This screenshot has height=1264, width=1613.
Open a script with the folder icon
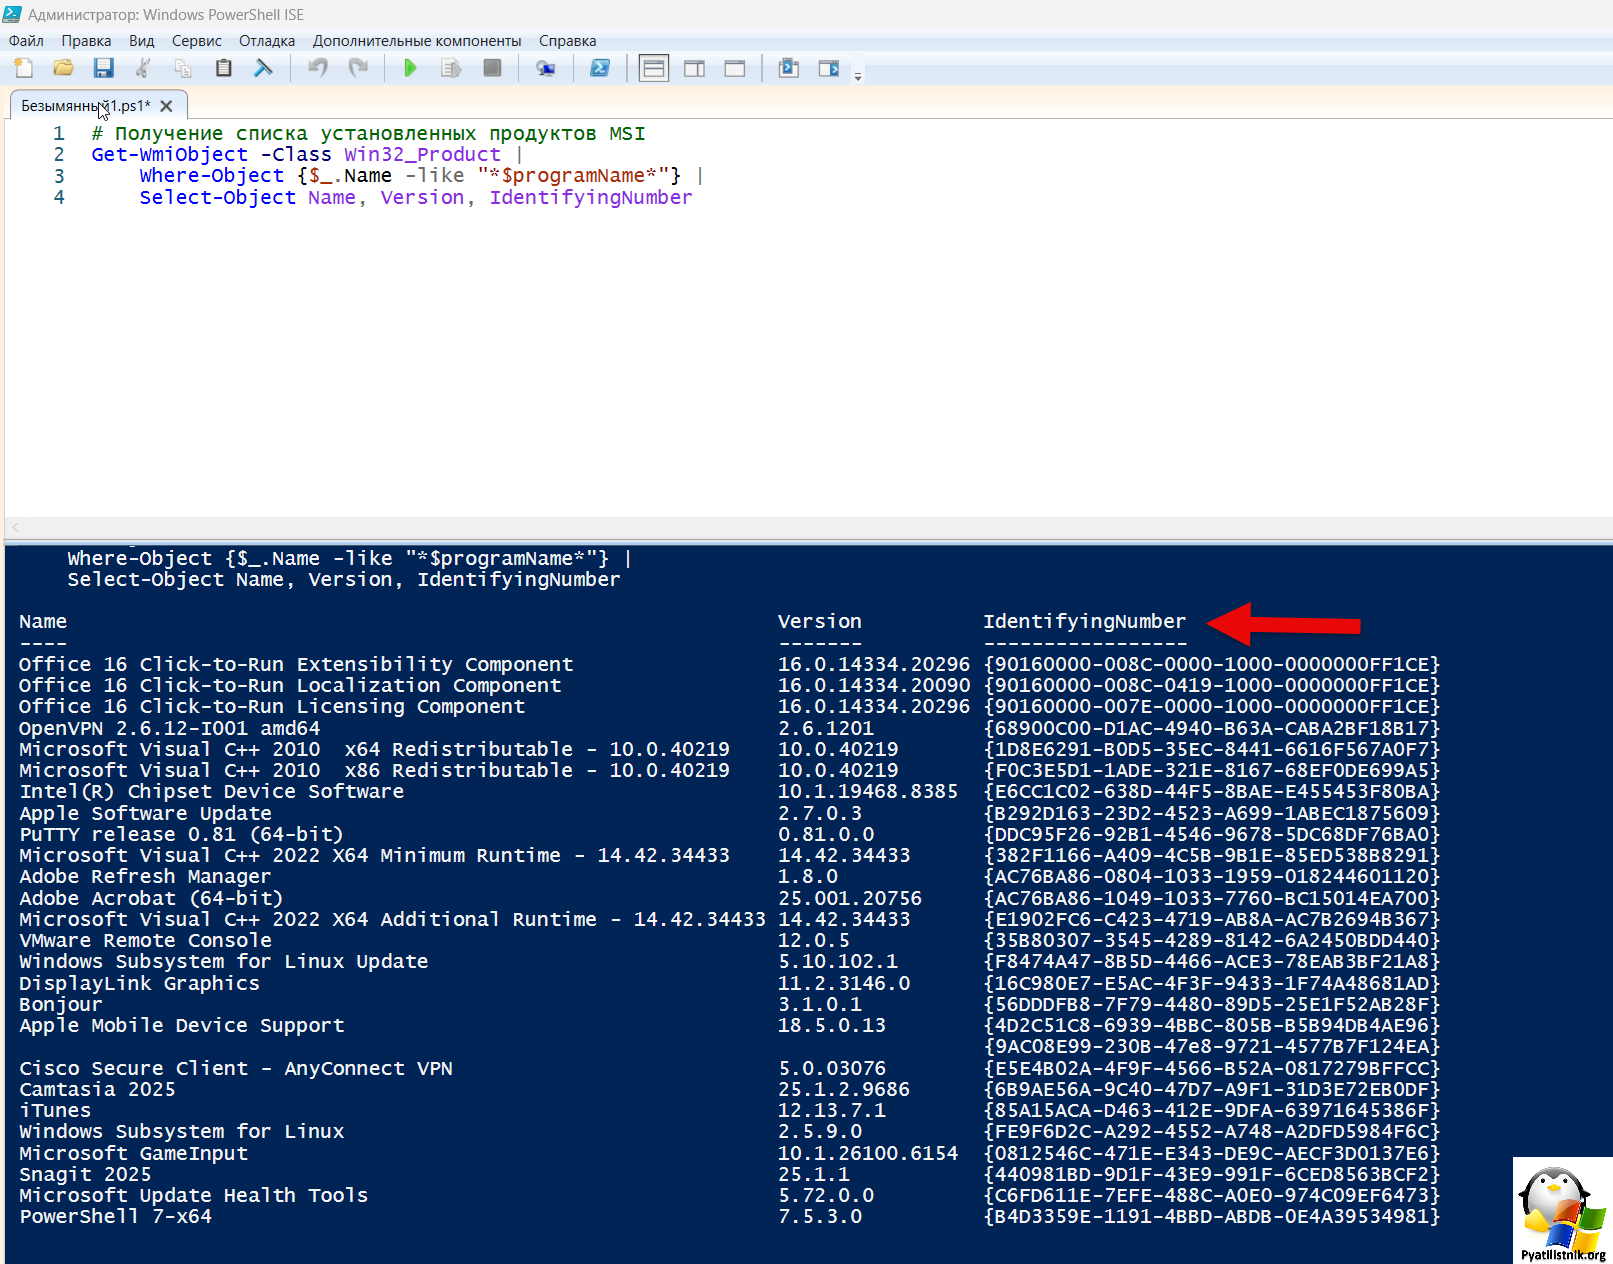[x=63, y=68]
